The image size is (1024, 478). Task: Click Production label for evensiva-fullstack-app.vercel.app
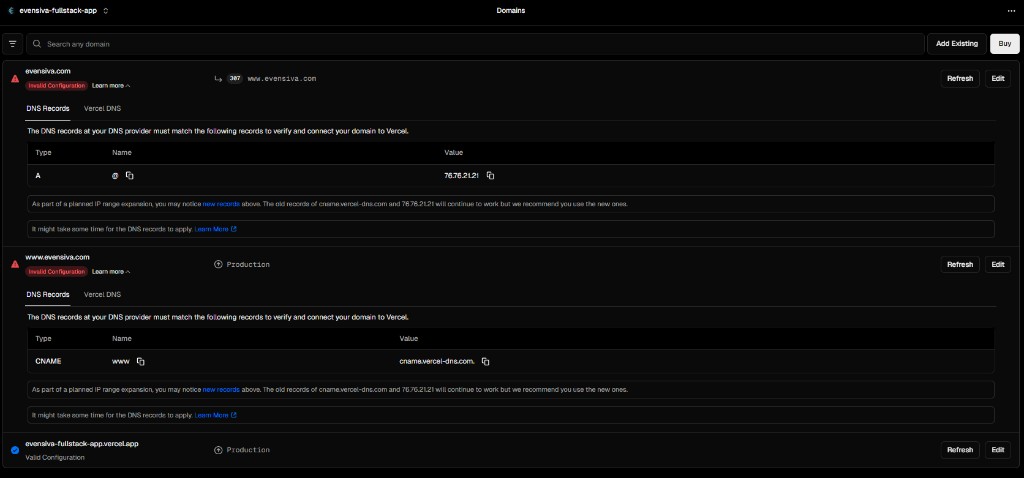tap(248, 450)
